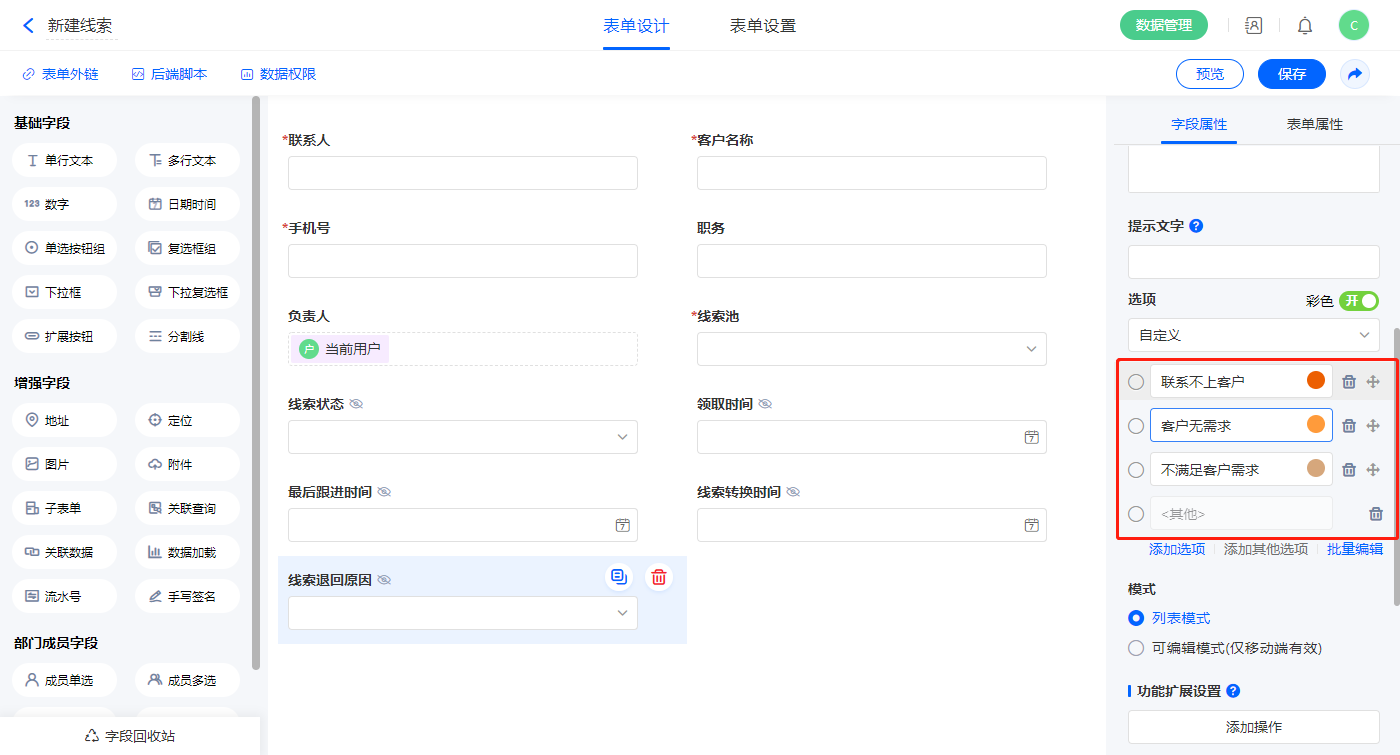Viewport: 1400px width, 755px height.
Task: Open the 自定义 options dropdown
Action: click(x=1253, y=335)
